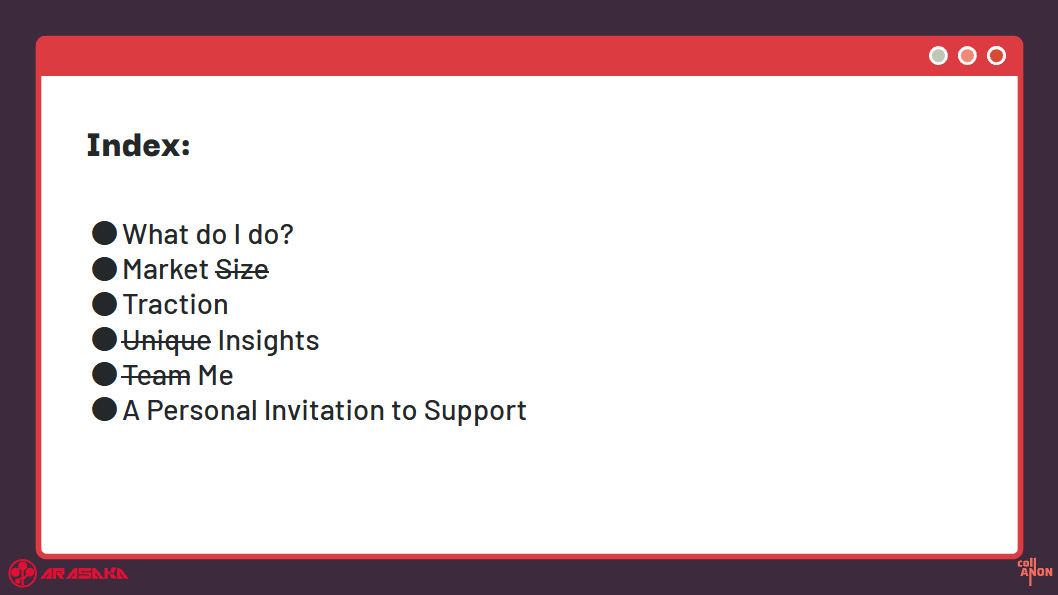Open "A Personal Invitation to Support" entry
Screen dimensions: 1058x595
click(324, 411)
